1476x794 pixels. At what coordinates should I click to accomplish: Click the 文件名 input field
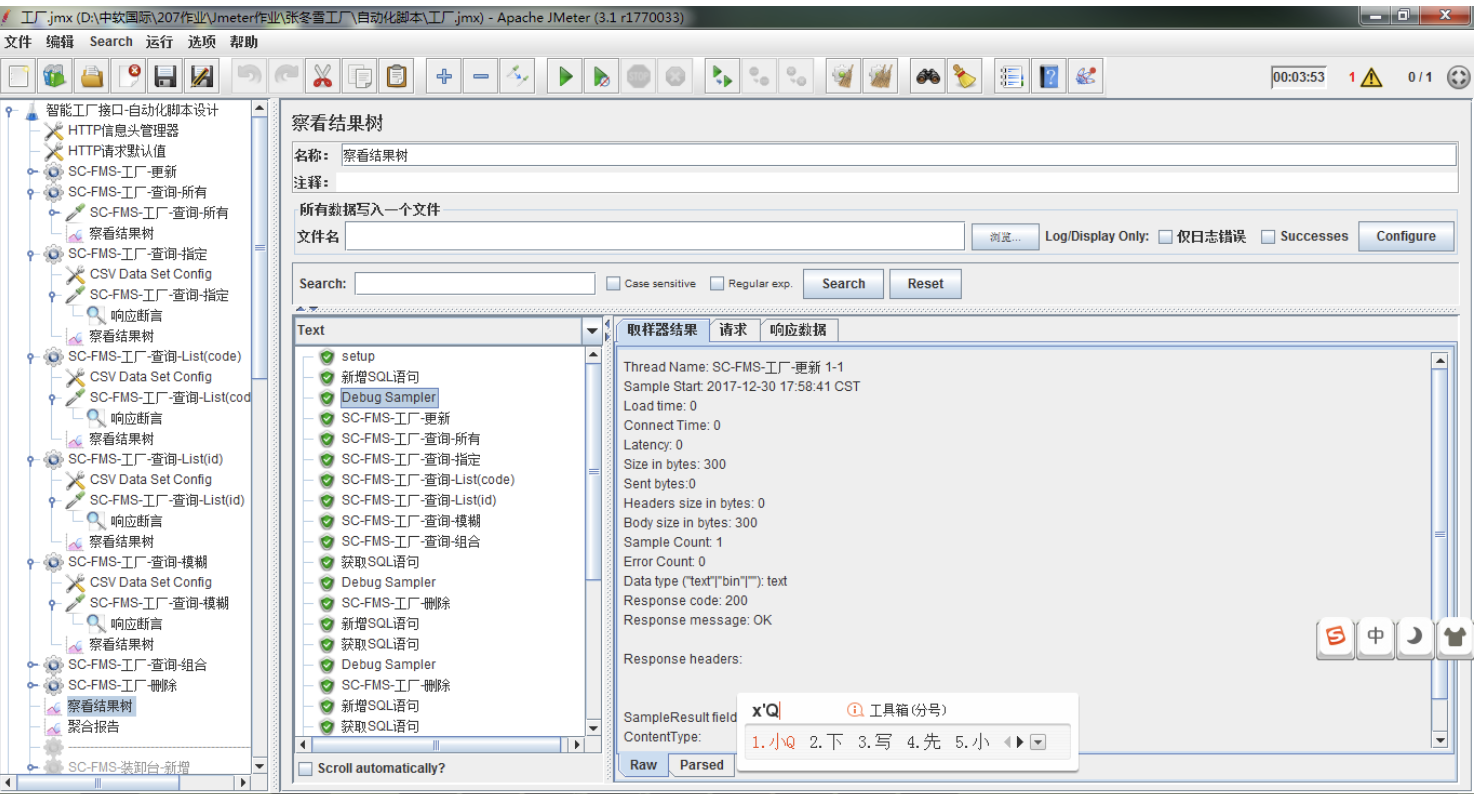click(655, 236)
